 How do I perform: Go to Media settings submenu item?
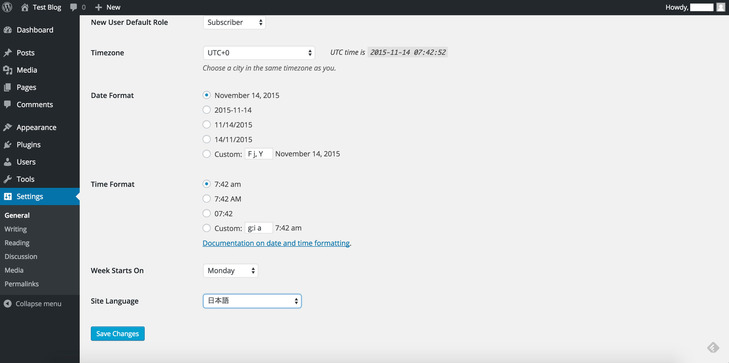(14, 270)
